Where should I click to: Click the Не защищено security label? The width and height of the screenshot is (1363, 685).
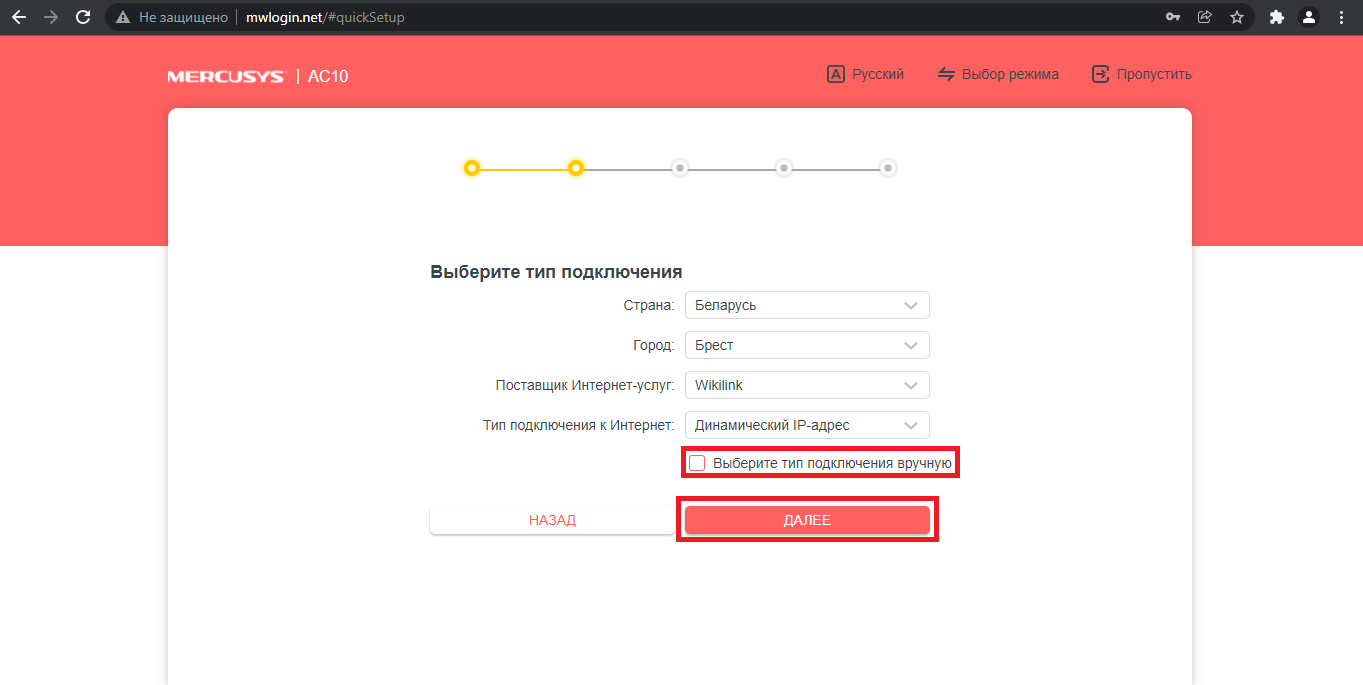tap(182, 17)
